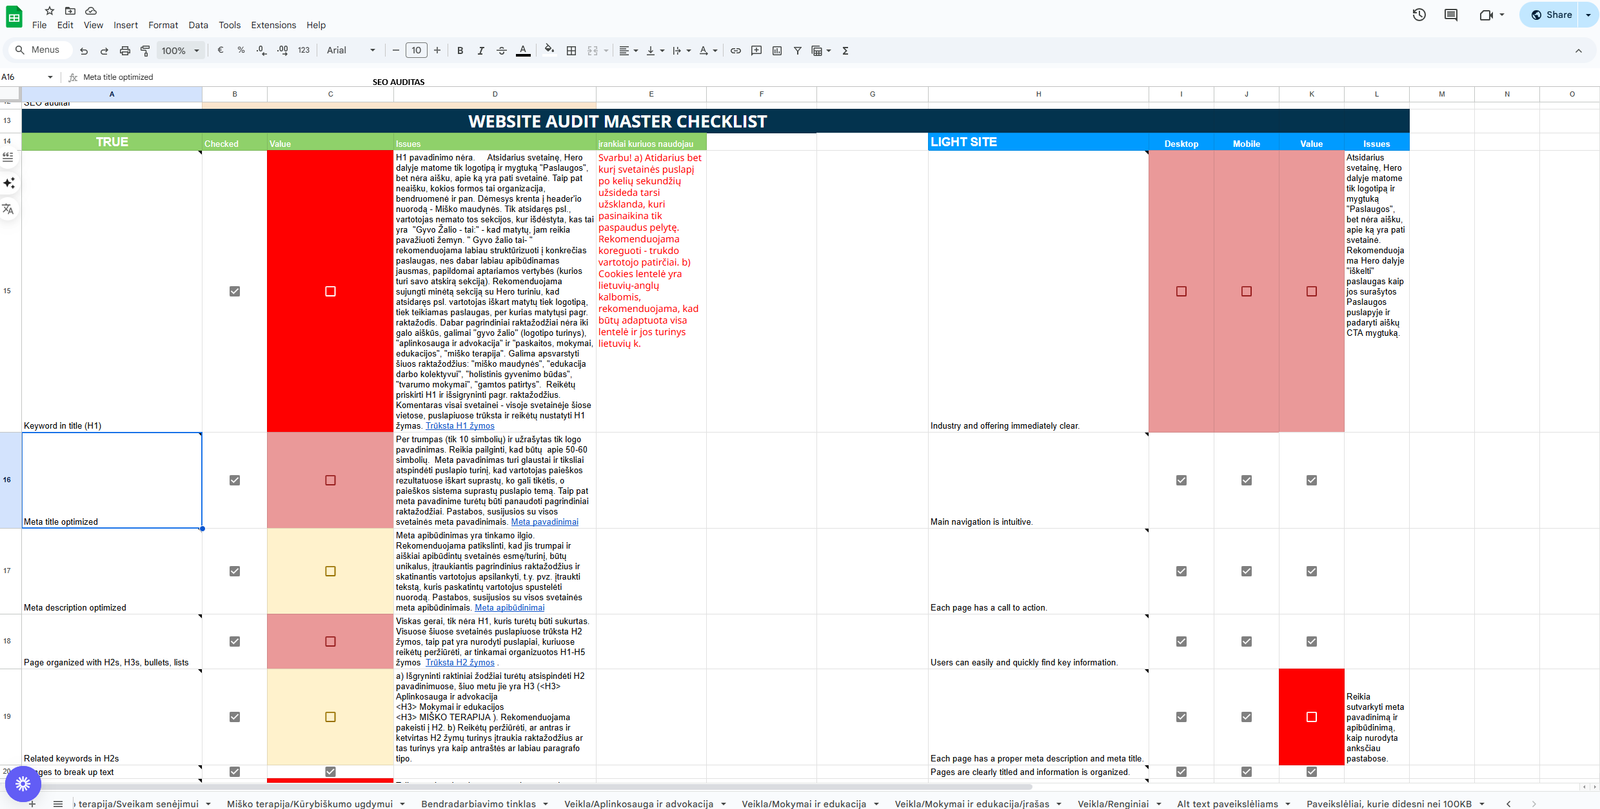Viewport: 1600px width, 809px height.
Task: Open the borders tool
Action: (571, 50)
